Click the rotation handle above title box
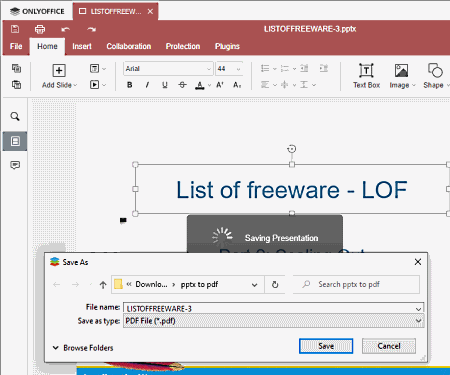The height and width of the screenshot is (375, 450). click(292, 149)
